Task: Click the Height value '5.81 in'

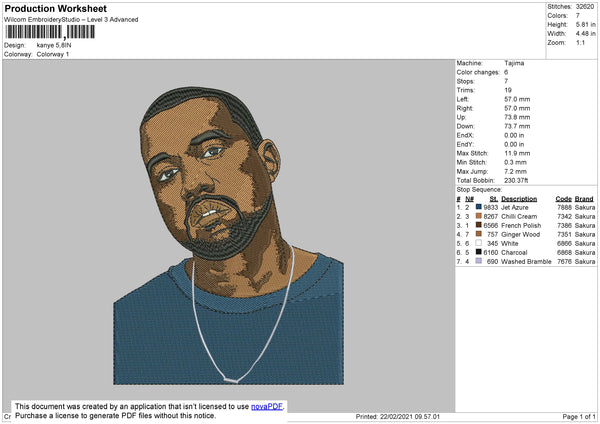Action: click(x=585, y=24)
